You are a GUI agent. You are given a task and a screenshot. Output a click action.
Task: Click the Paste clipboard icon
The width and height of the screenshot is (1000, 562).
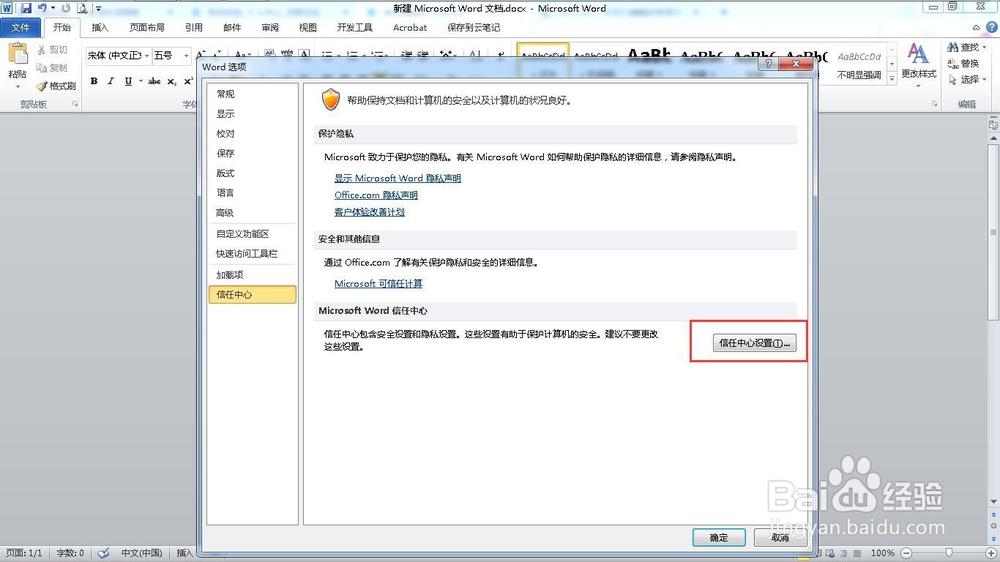pyautogui.click(x=17, y=55)
